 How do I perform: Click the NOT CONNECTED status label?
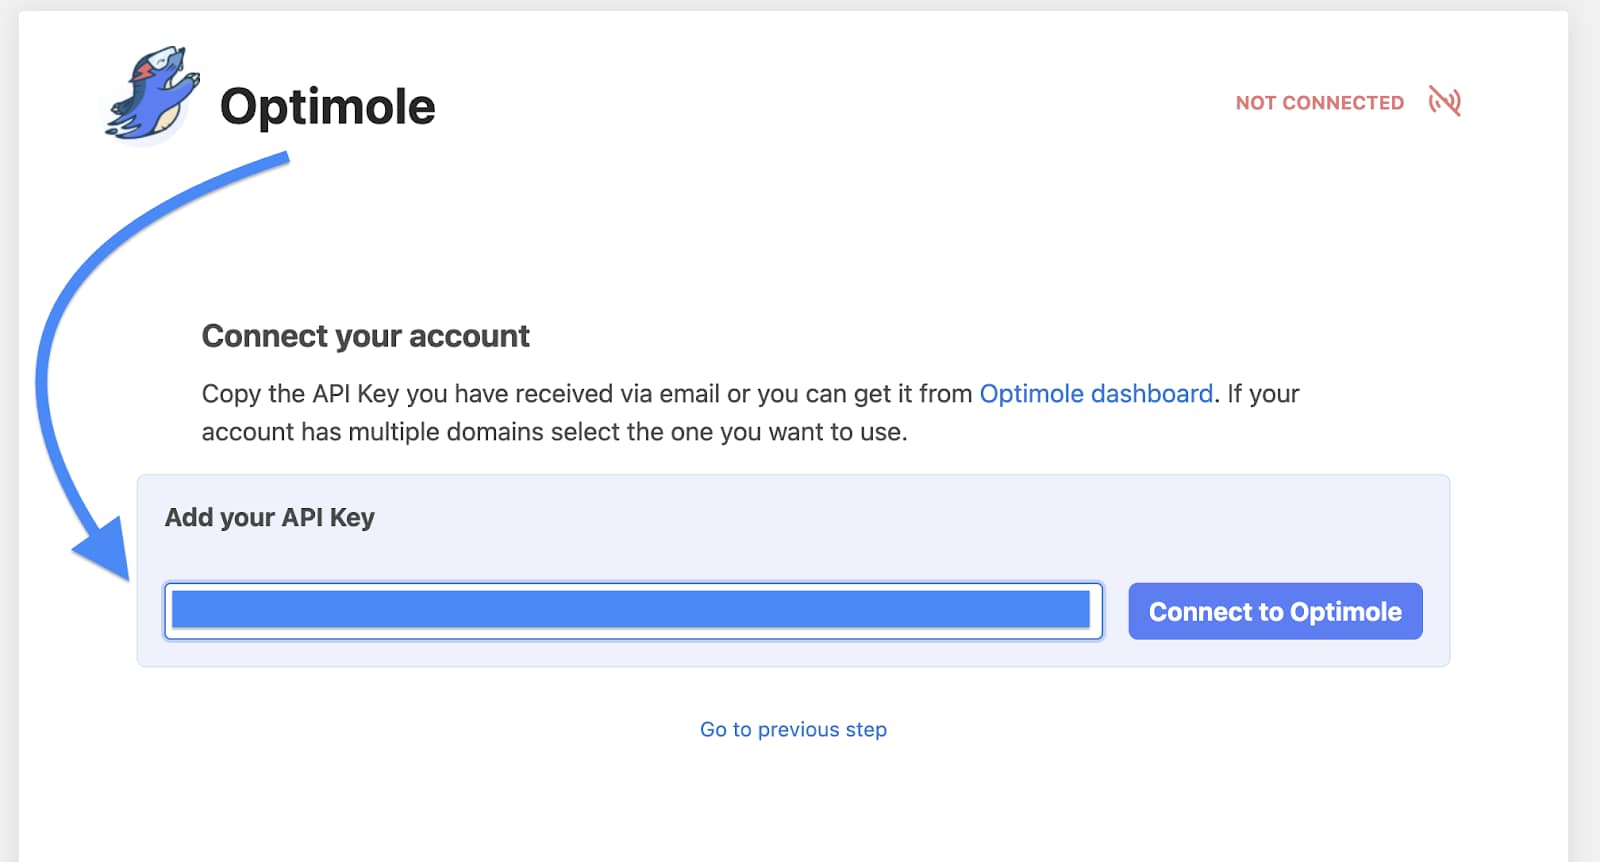[1319, 103]
